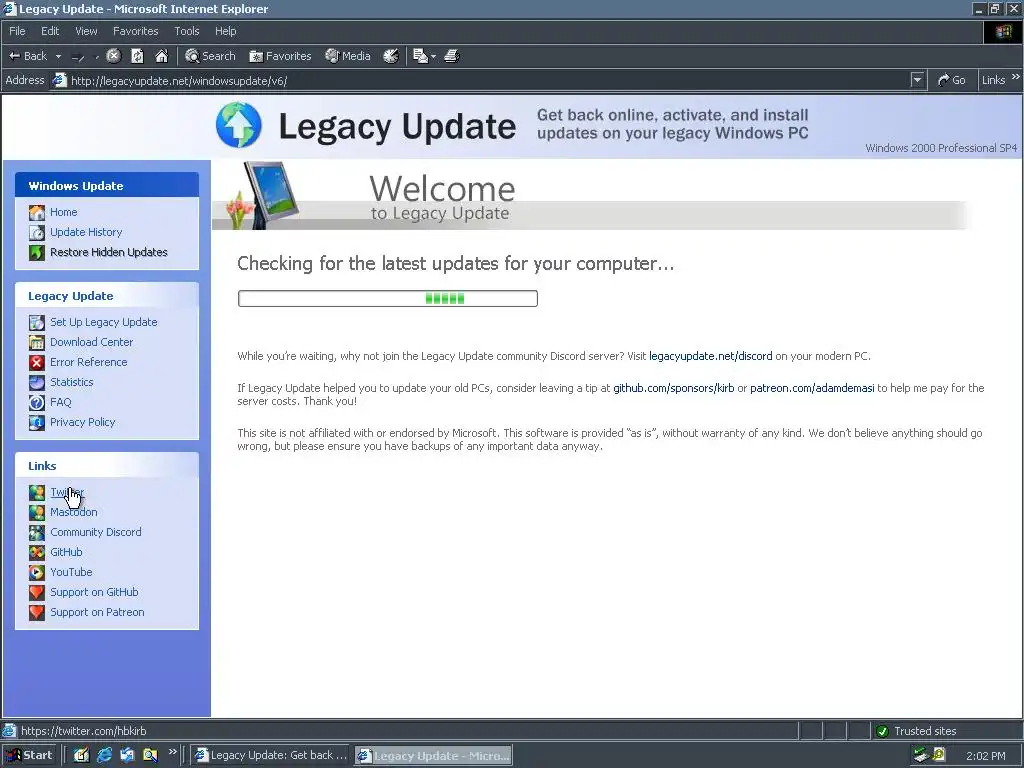This screenshot has height=768, width=1024.
Task: Click the Download Center icon
Action: 37,342
